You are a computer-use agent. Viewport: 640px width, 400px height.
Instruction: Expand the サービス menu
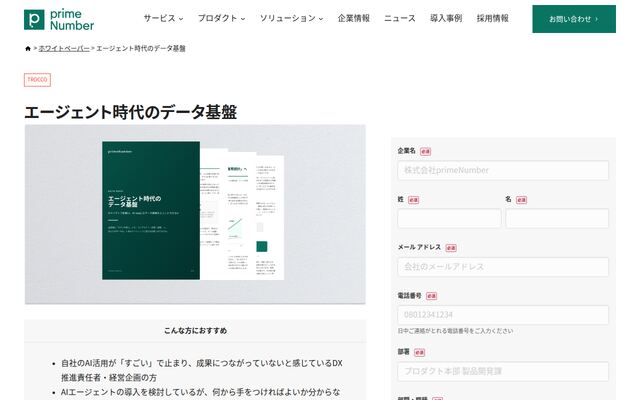tap(163, 18)
